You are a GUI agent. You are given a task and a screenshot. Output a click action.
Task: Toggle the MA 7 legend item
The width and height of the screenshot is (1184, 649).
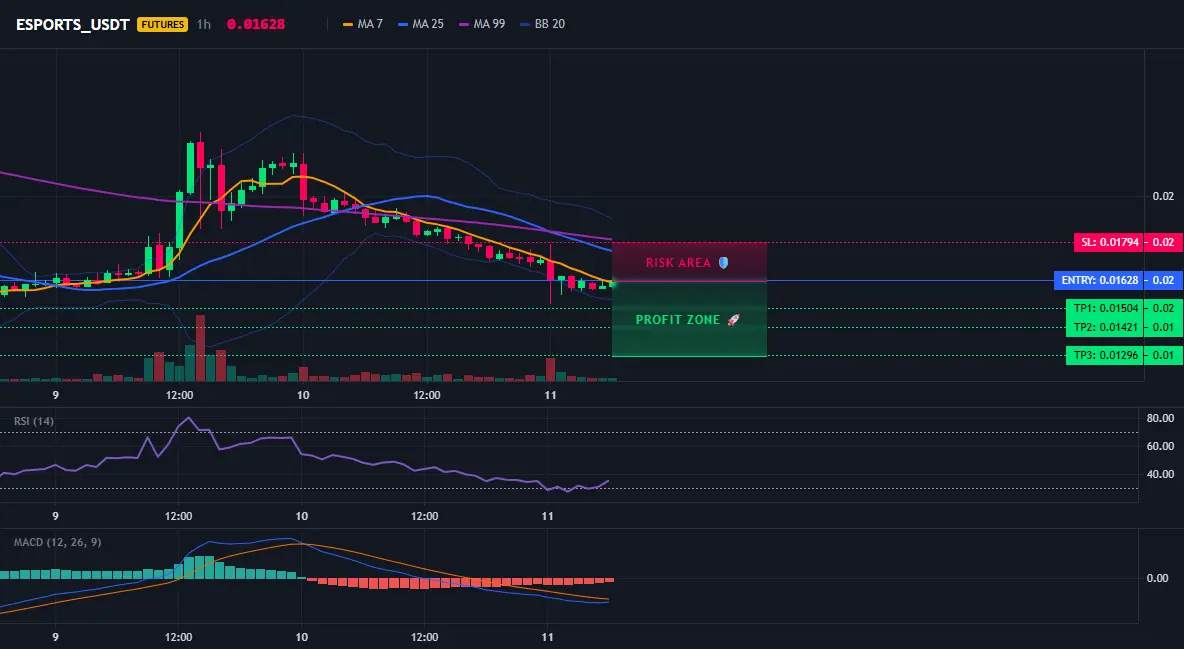pos(362,24)
